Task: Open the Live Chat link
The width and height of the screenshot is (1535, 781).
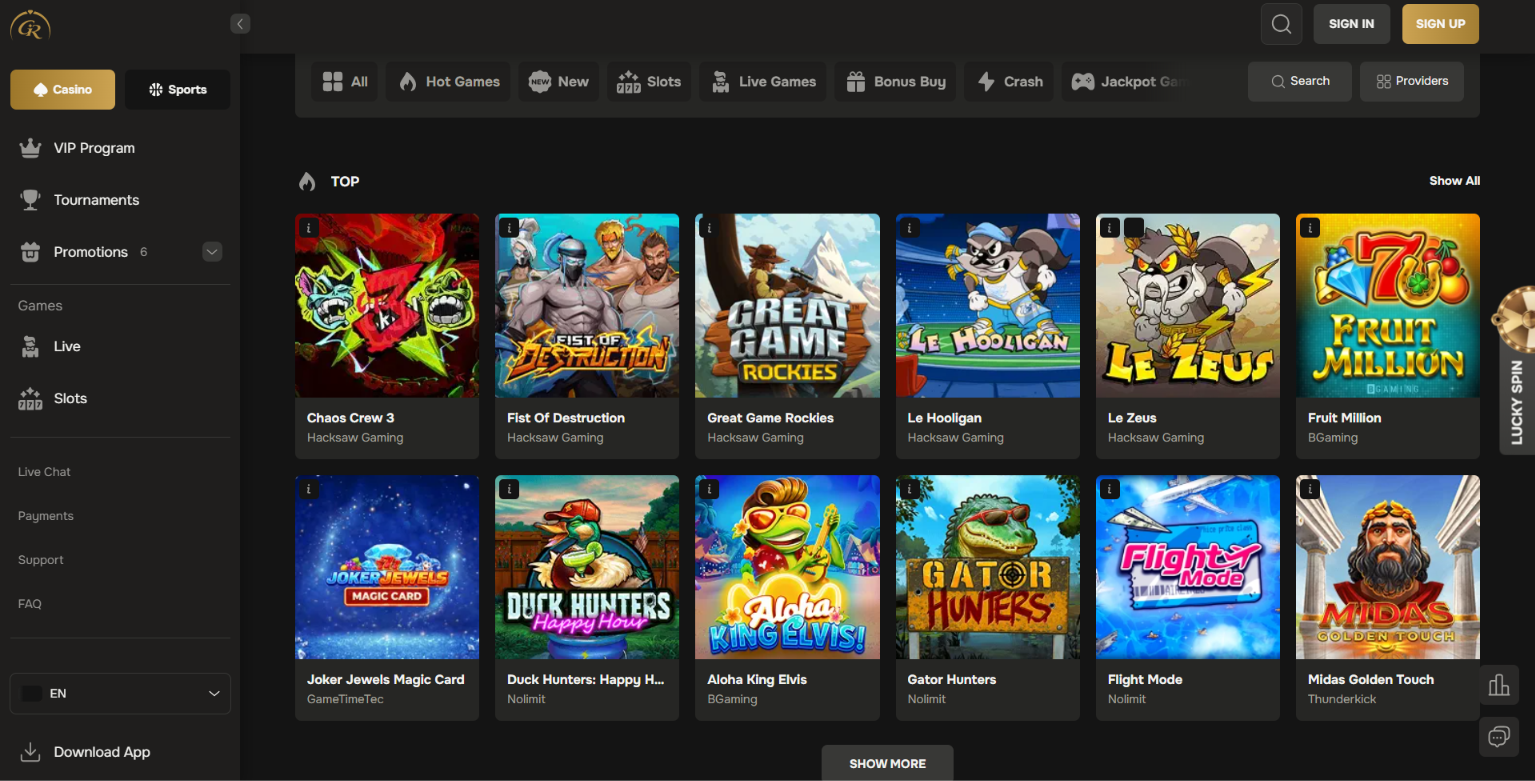Action: point(44,472)
